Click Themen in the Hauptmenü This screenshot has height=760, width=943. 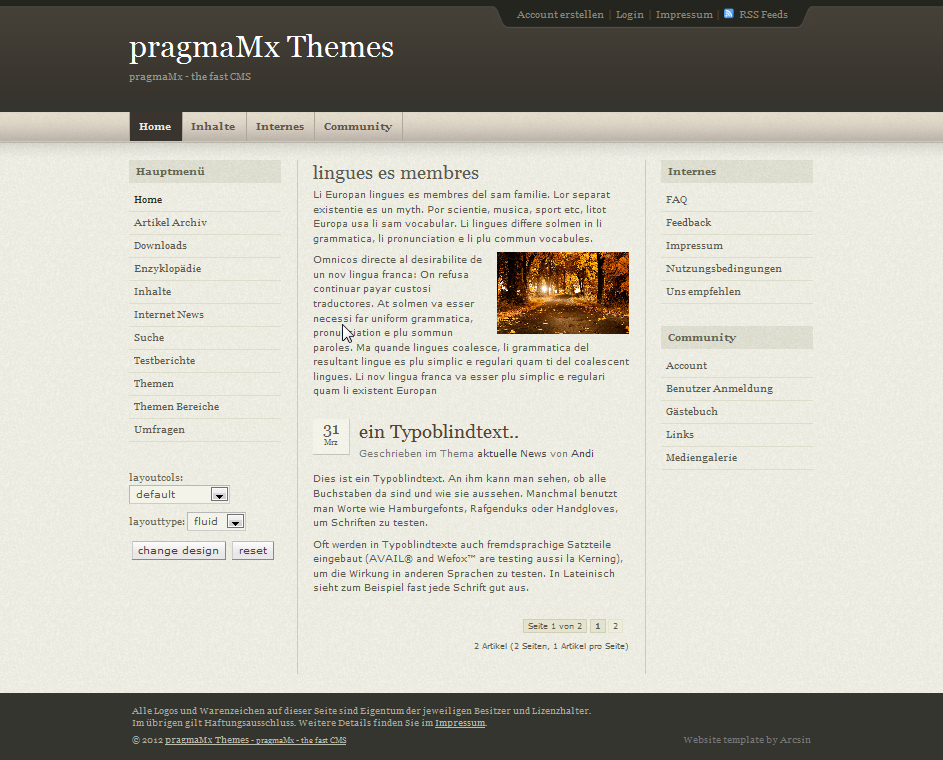(154, 384)
